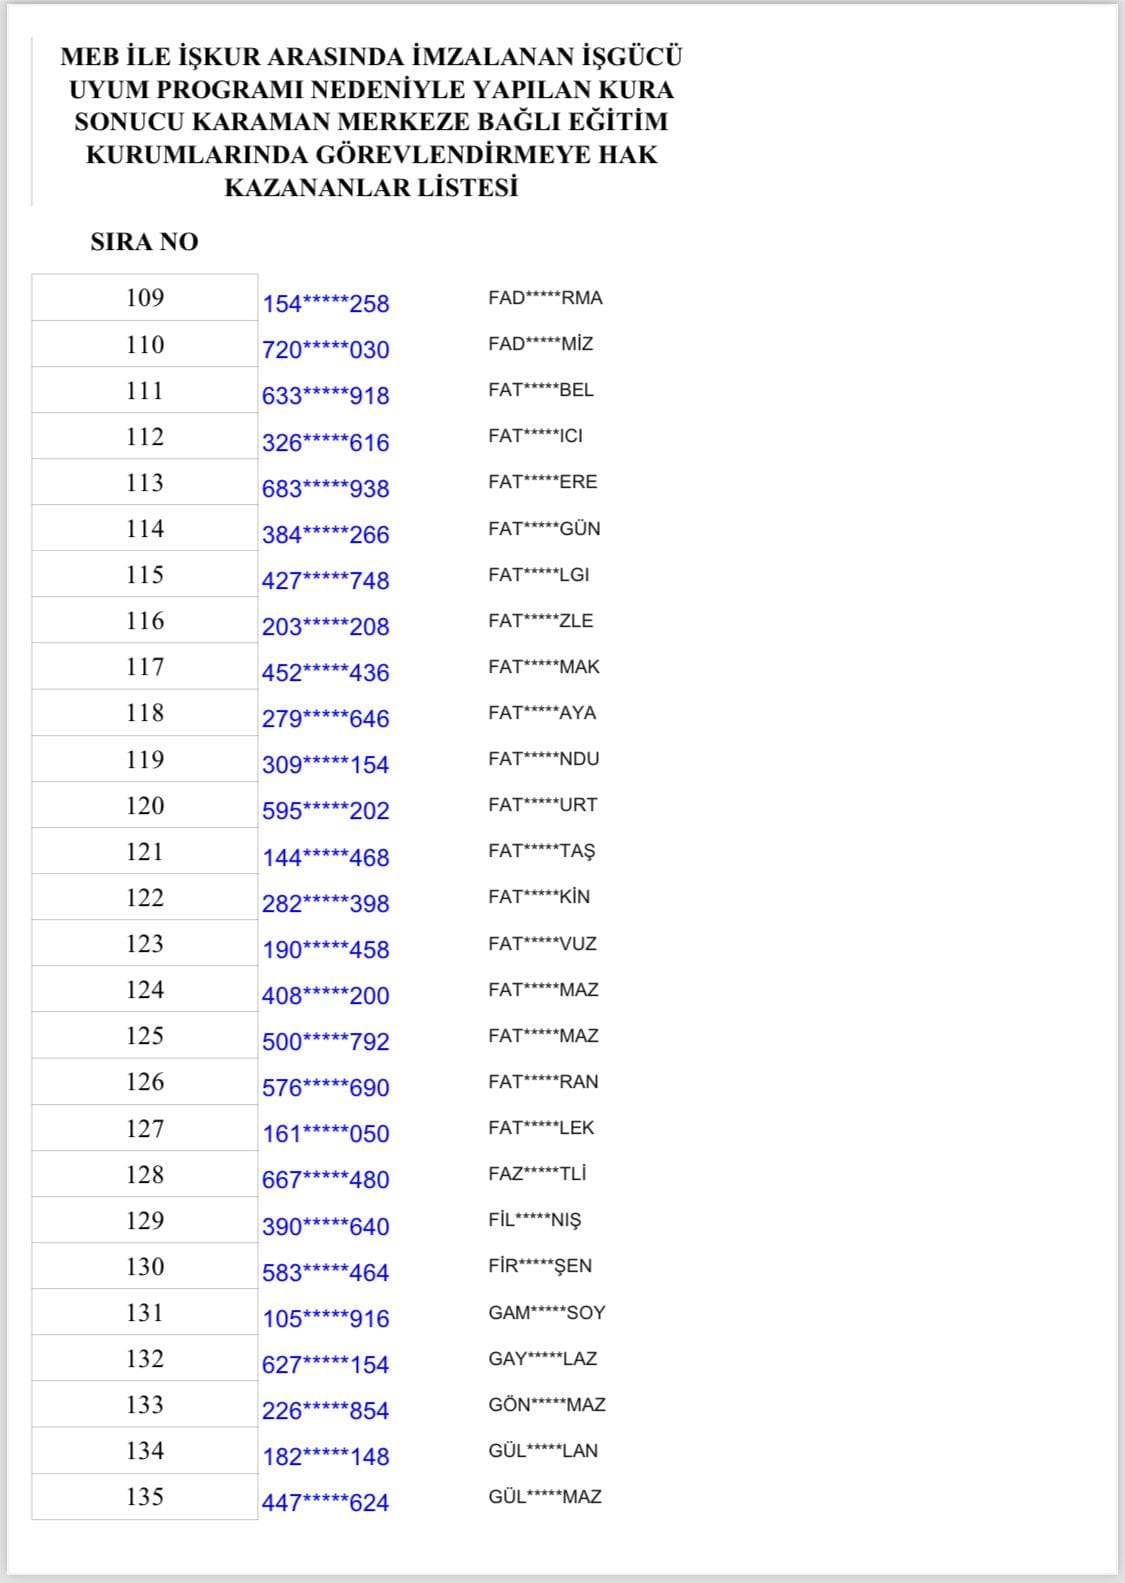Click the SIRA NO column header

click(144, 242)
